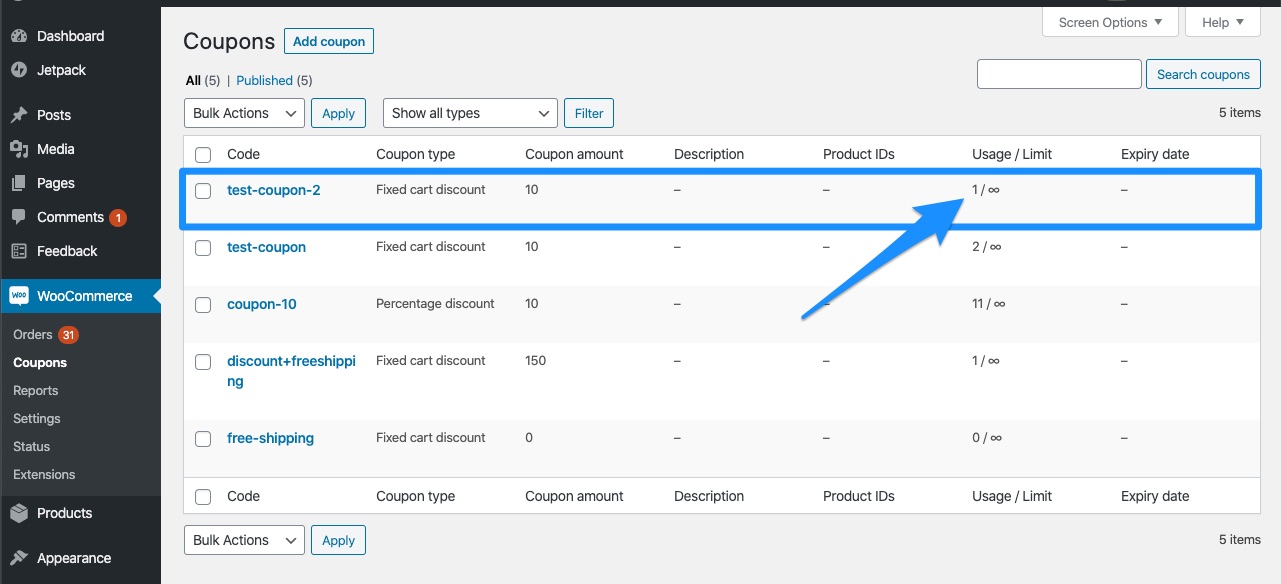Screen dimensions: 1281x584
Task: Click inside the coupon search field
Action: [x=1058, y=73]
